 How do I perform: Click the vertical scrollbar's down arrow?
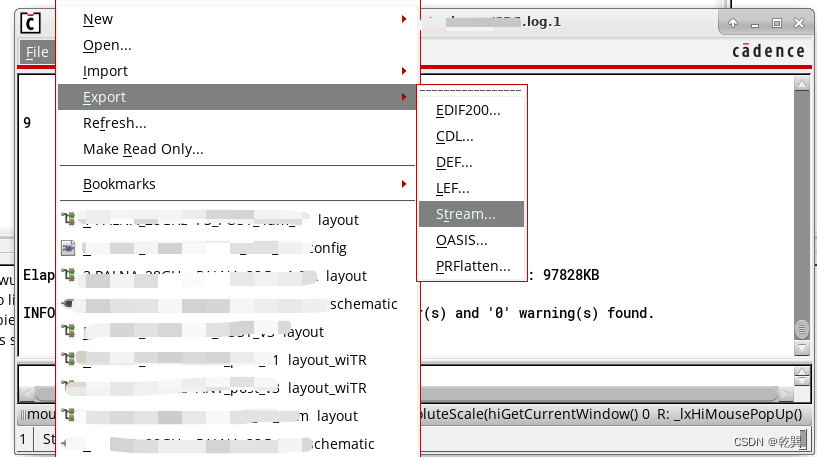[x=801, y=346]
